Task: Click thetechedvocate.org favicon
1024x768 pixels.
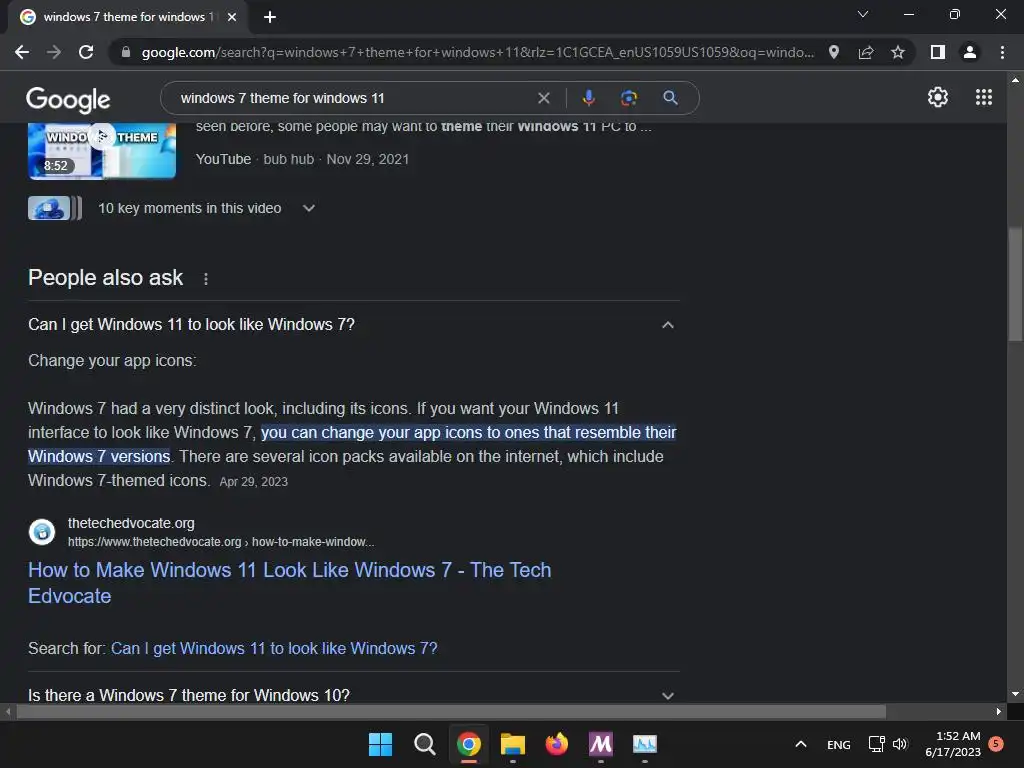Action: (42, 532)
